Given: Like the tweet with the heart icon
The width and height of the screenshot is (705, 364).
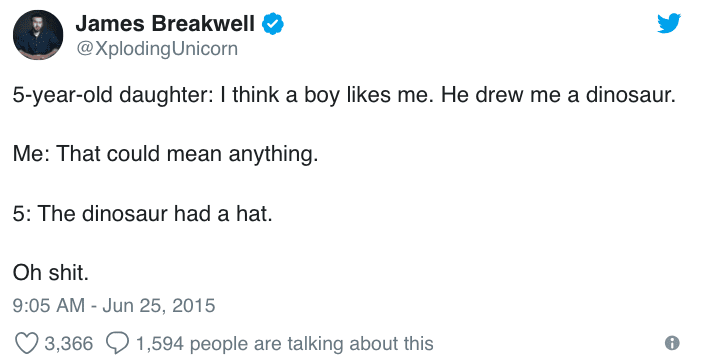Looking at the screenshot, I should tap(27, 344).
